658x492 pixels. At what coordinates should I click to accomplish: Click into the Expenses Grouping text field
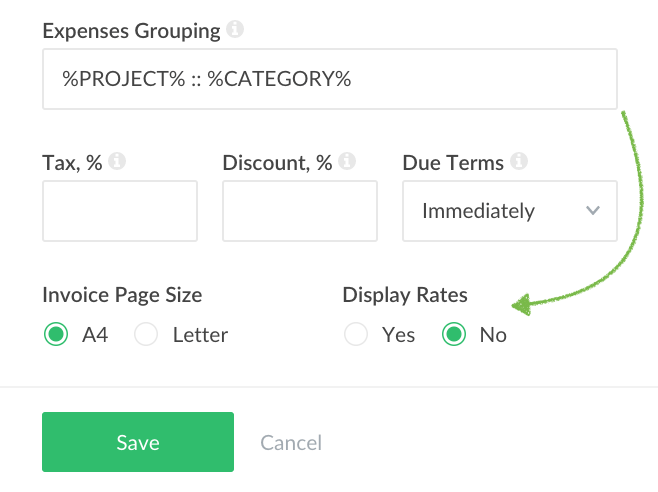click(x=330, y=80)
